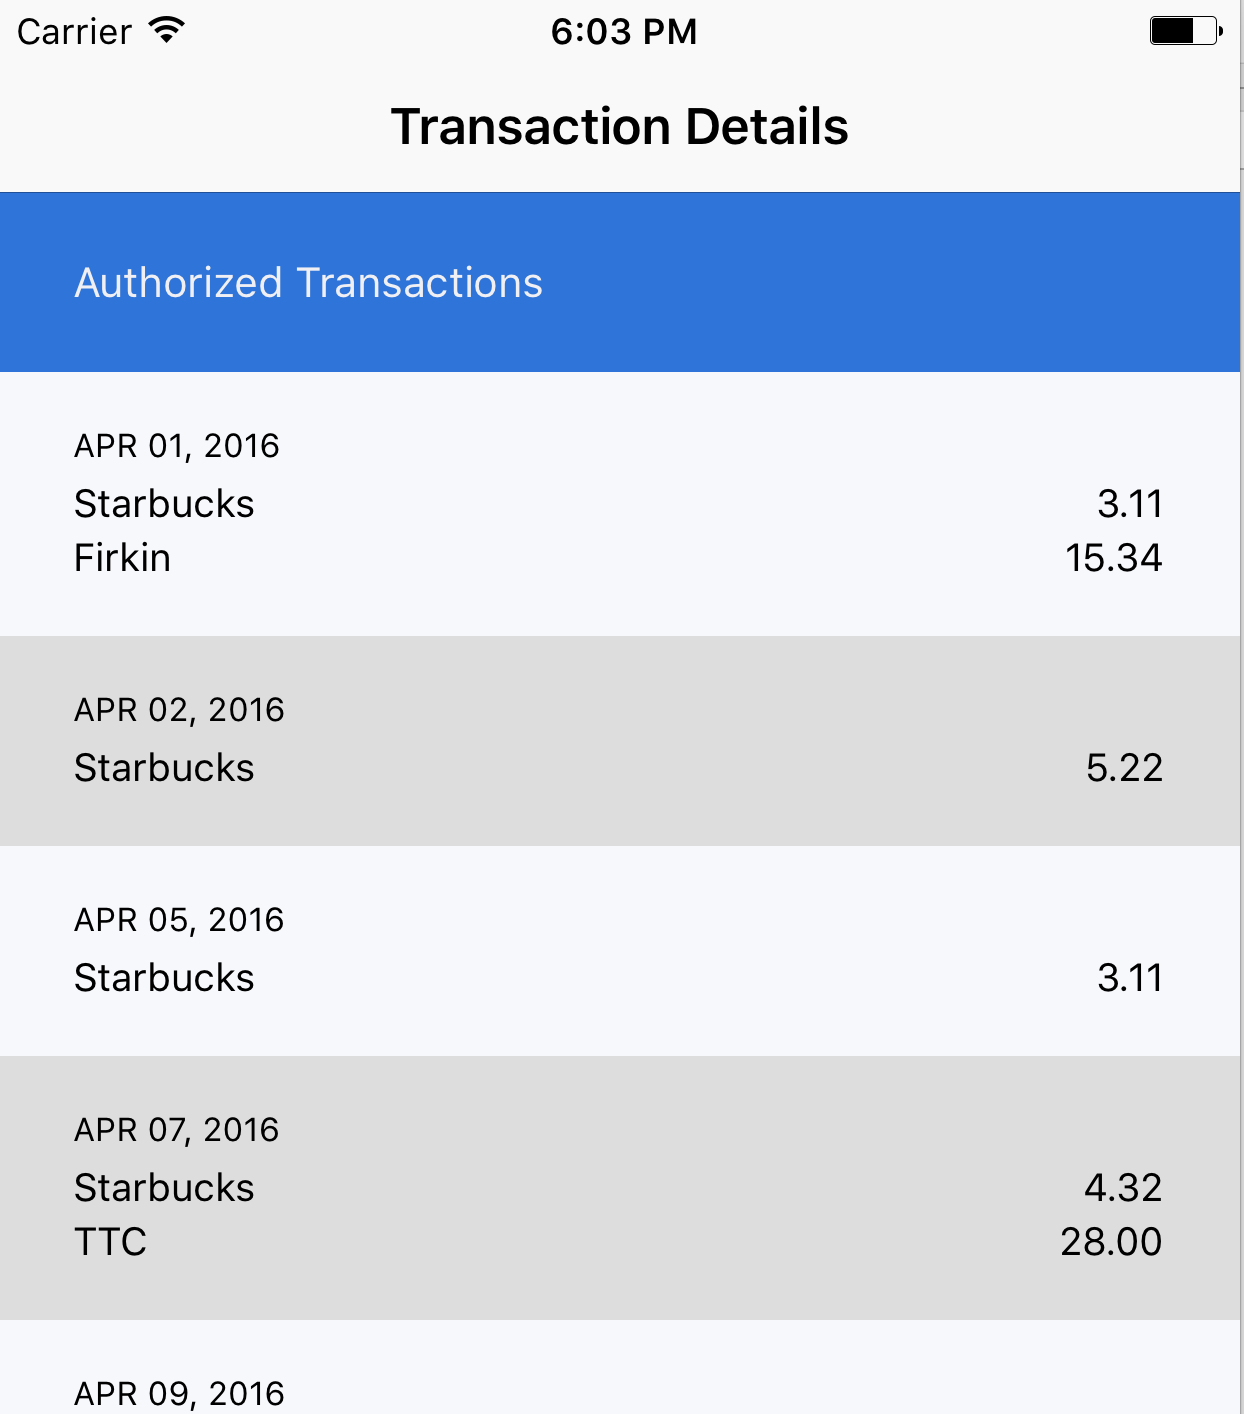Open the APR 05, 2016 date heading
The width and height of the screenshot is (1244, 1414).
coord(179,920)
